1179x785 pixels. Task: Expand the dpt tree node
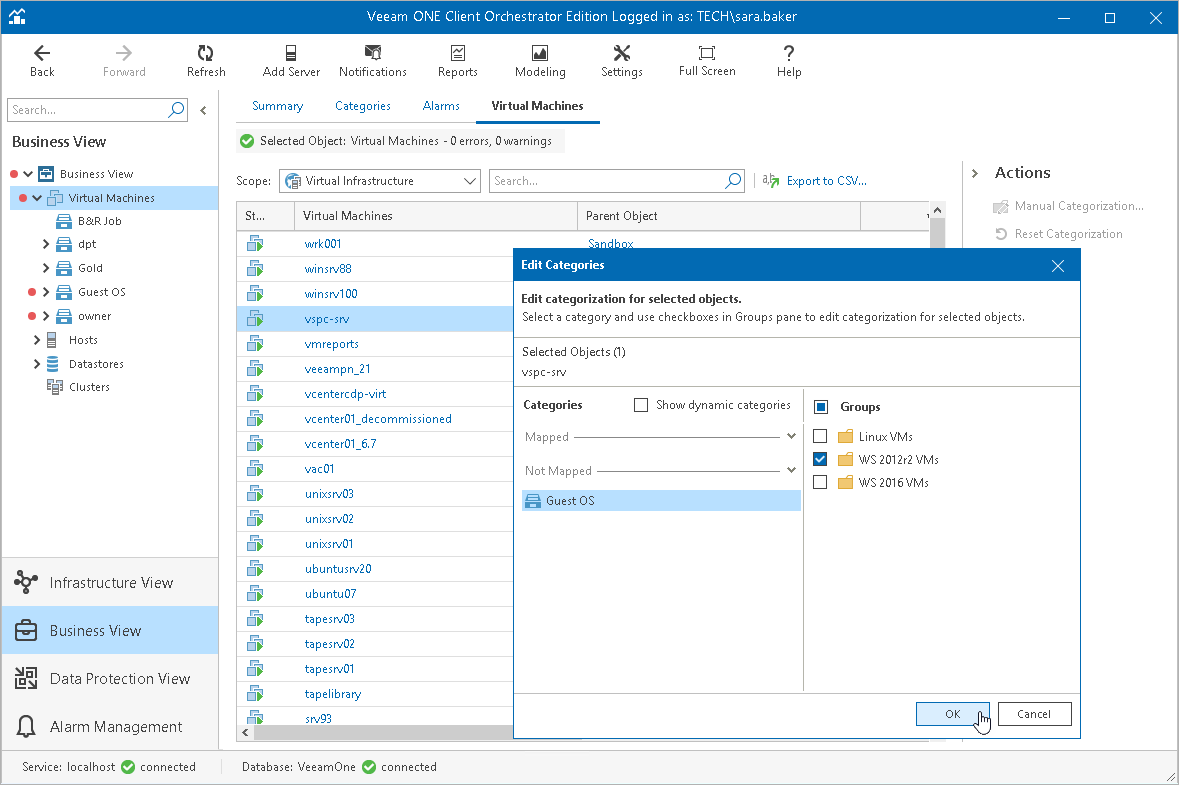point(46,244)
